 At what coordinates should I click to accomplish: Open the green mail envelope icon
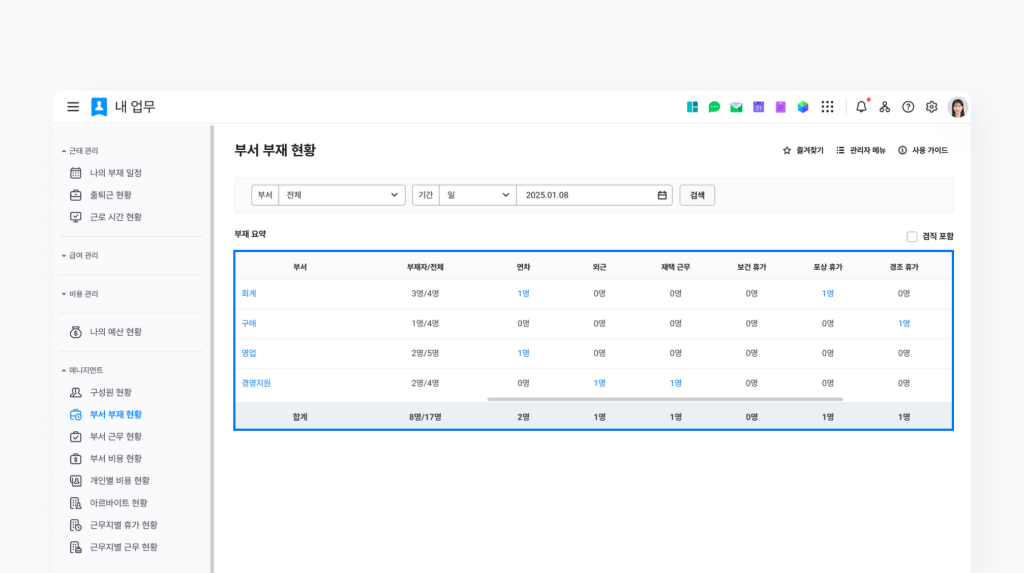[736, 106]
